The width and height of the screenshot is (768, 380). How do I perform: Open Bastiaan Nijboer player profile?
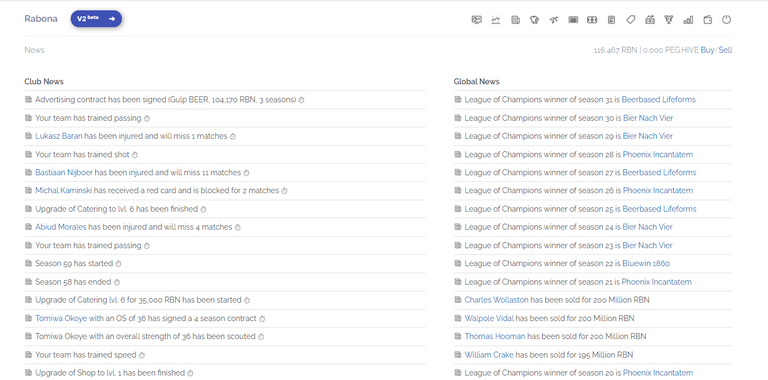pos(64,172)
